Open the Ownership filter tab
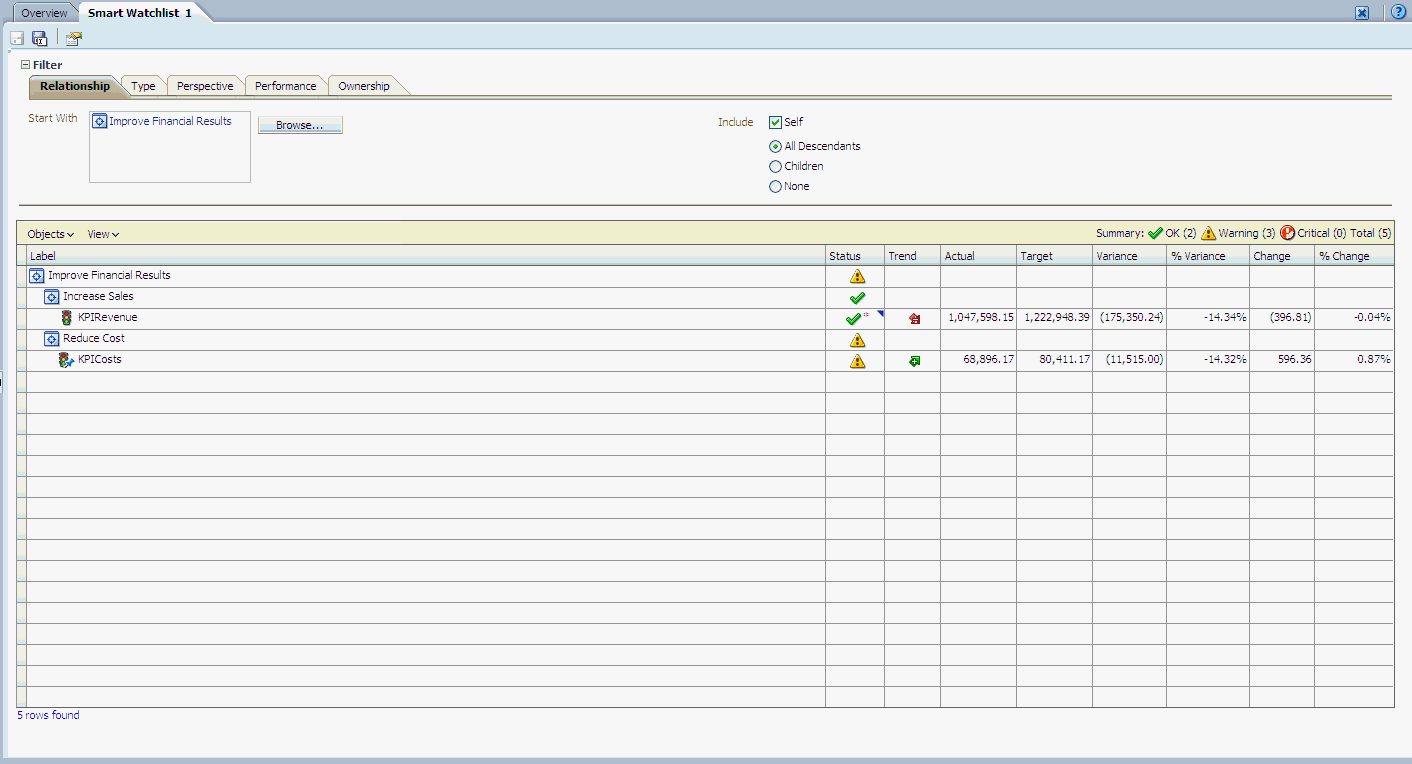This screenshot has width=1412, height=764. coord(364,86)
